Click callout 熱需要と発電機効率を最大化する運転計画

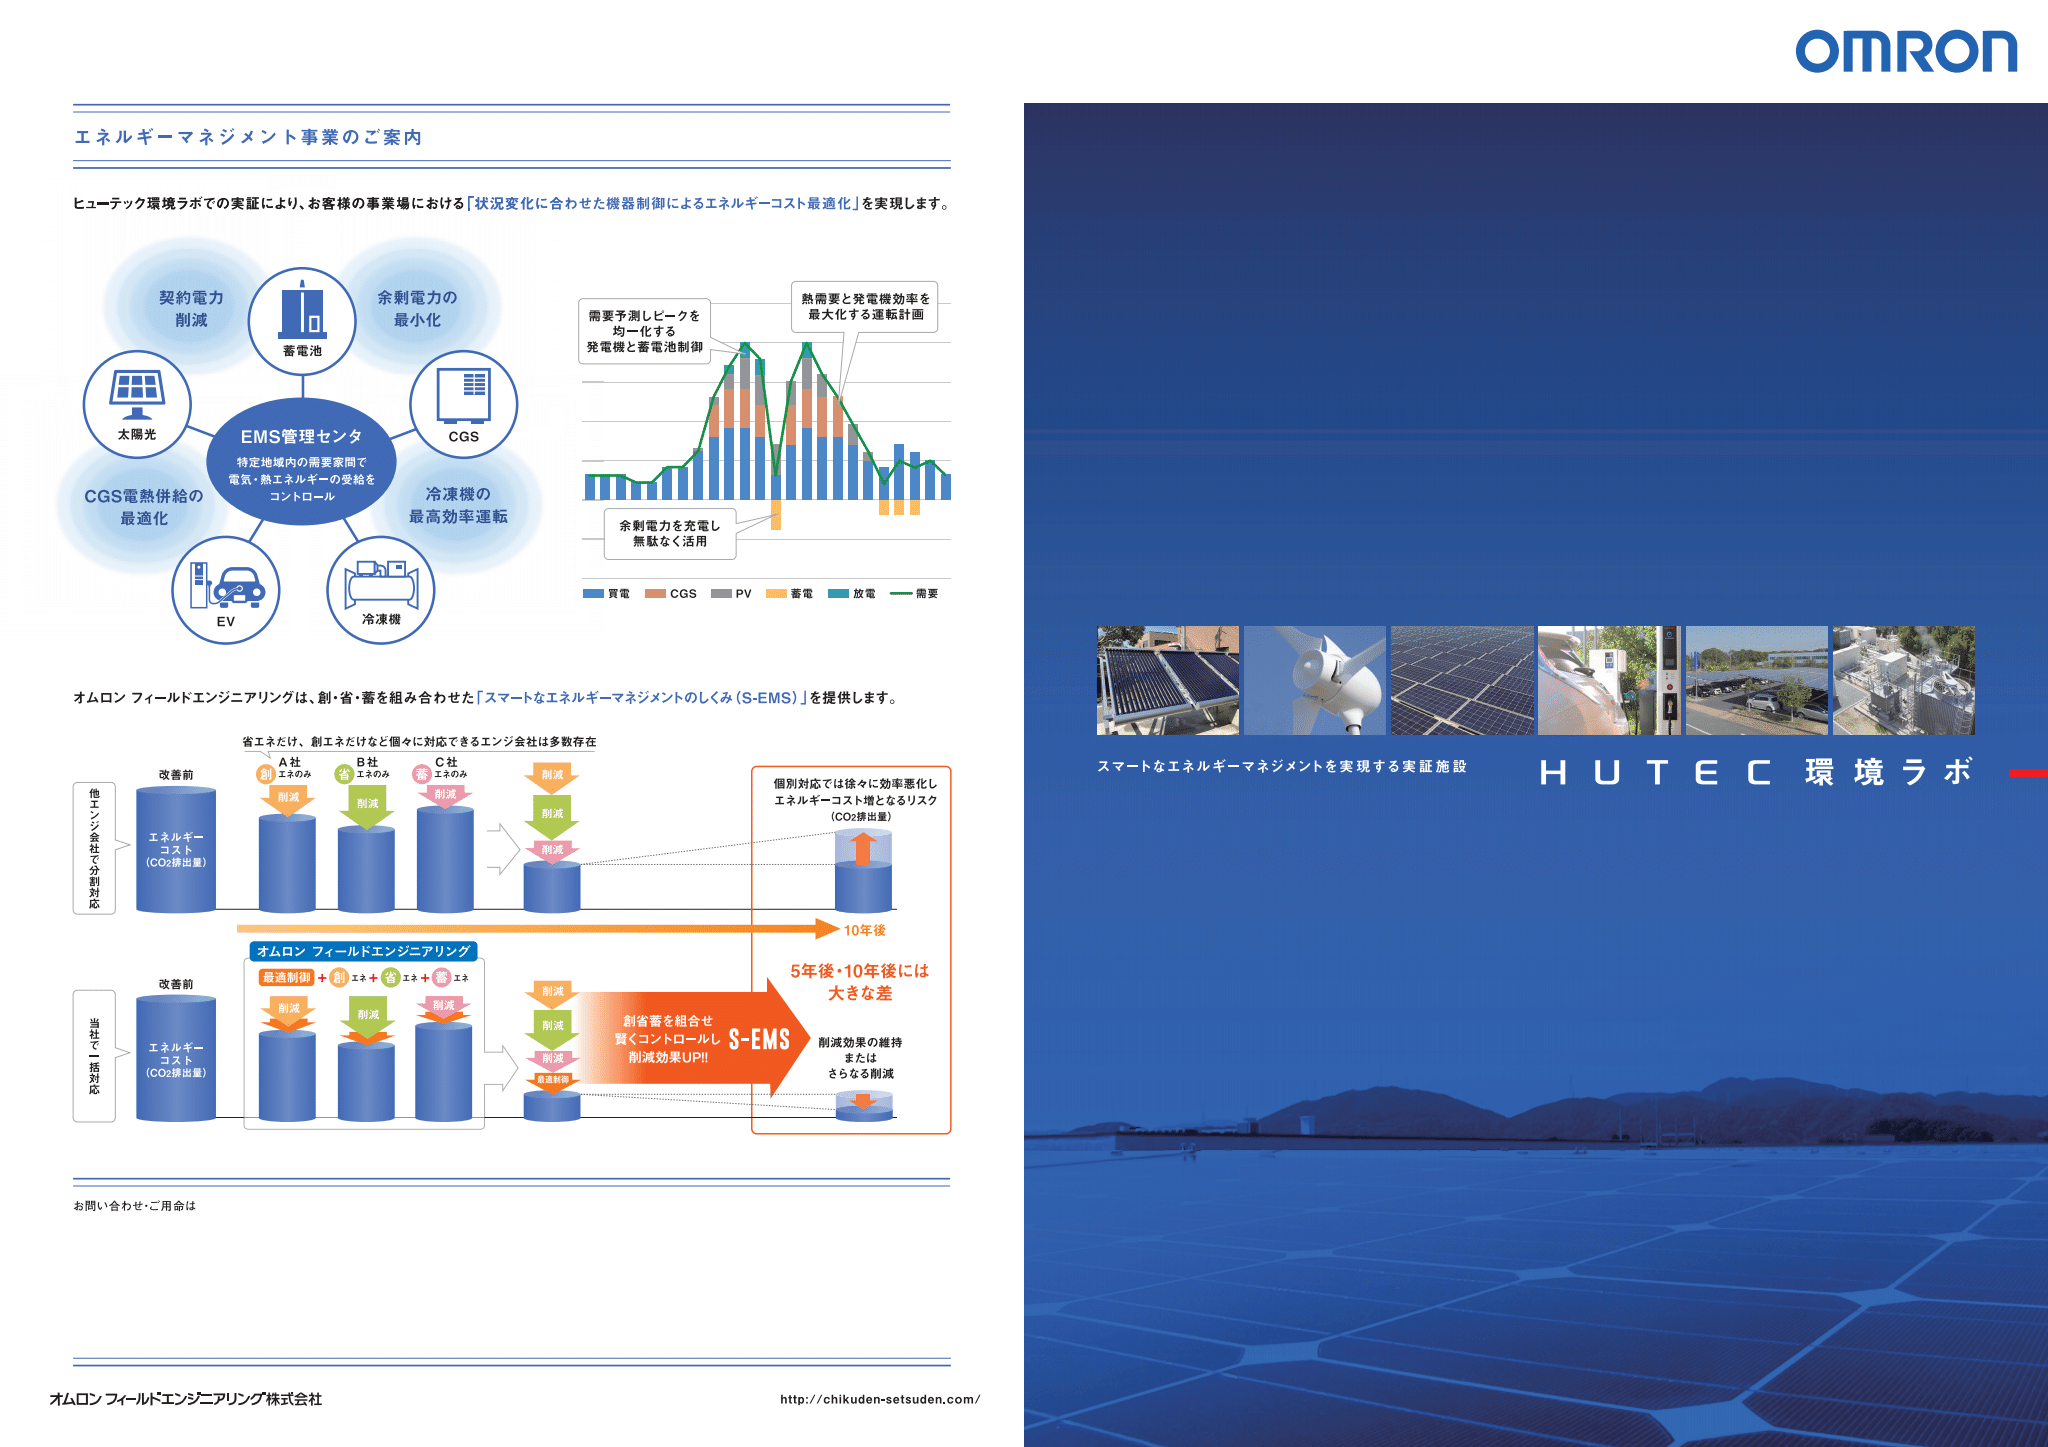pyautogui.click(x=865, y=307)
